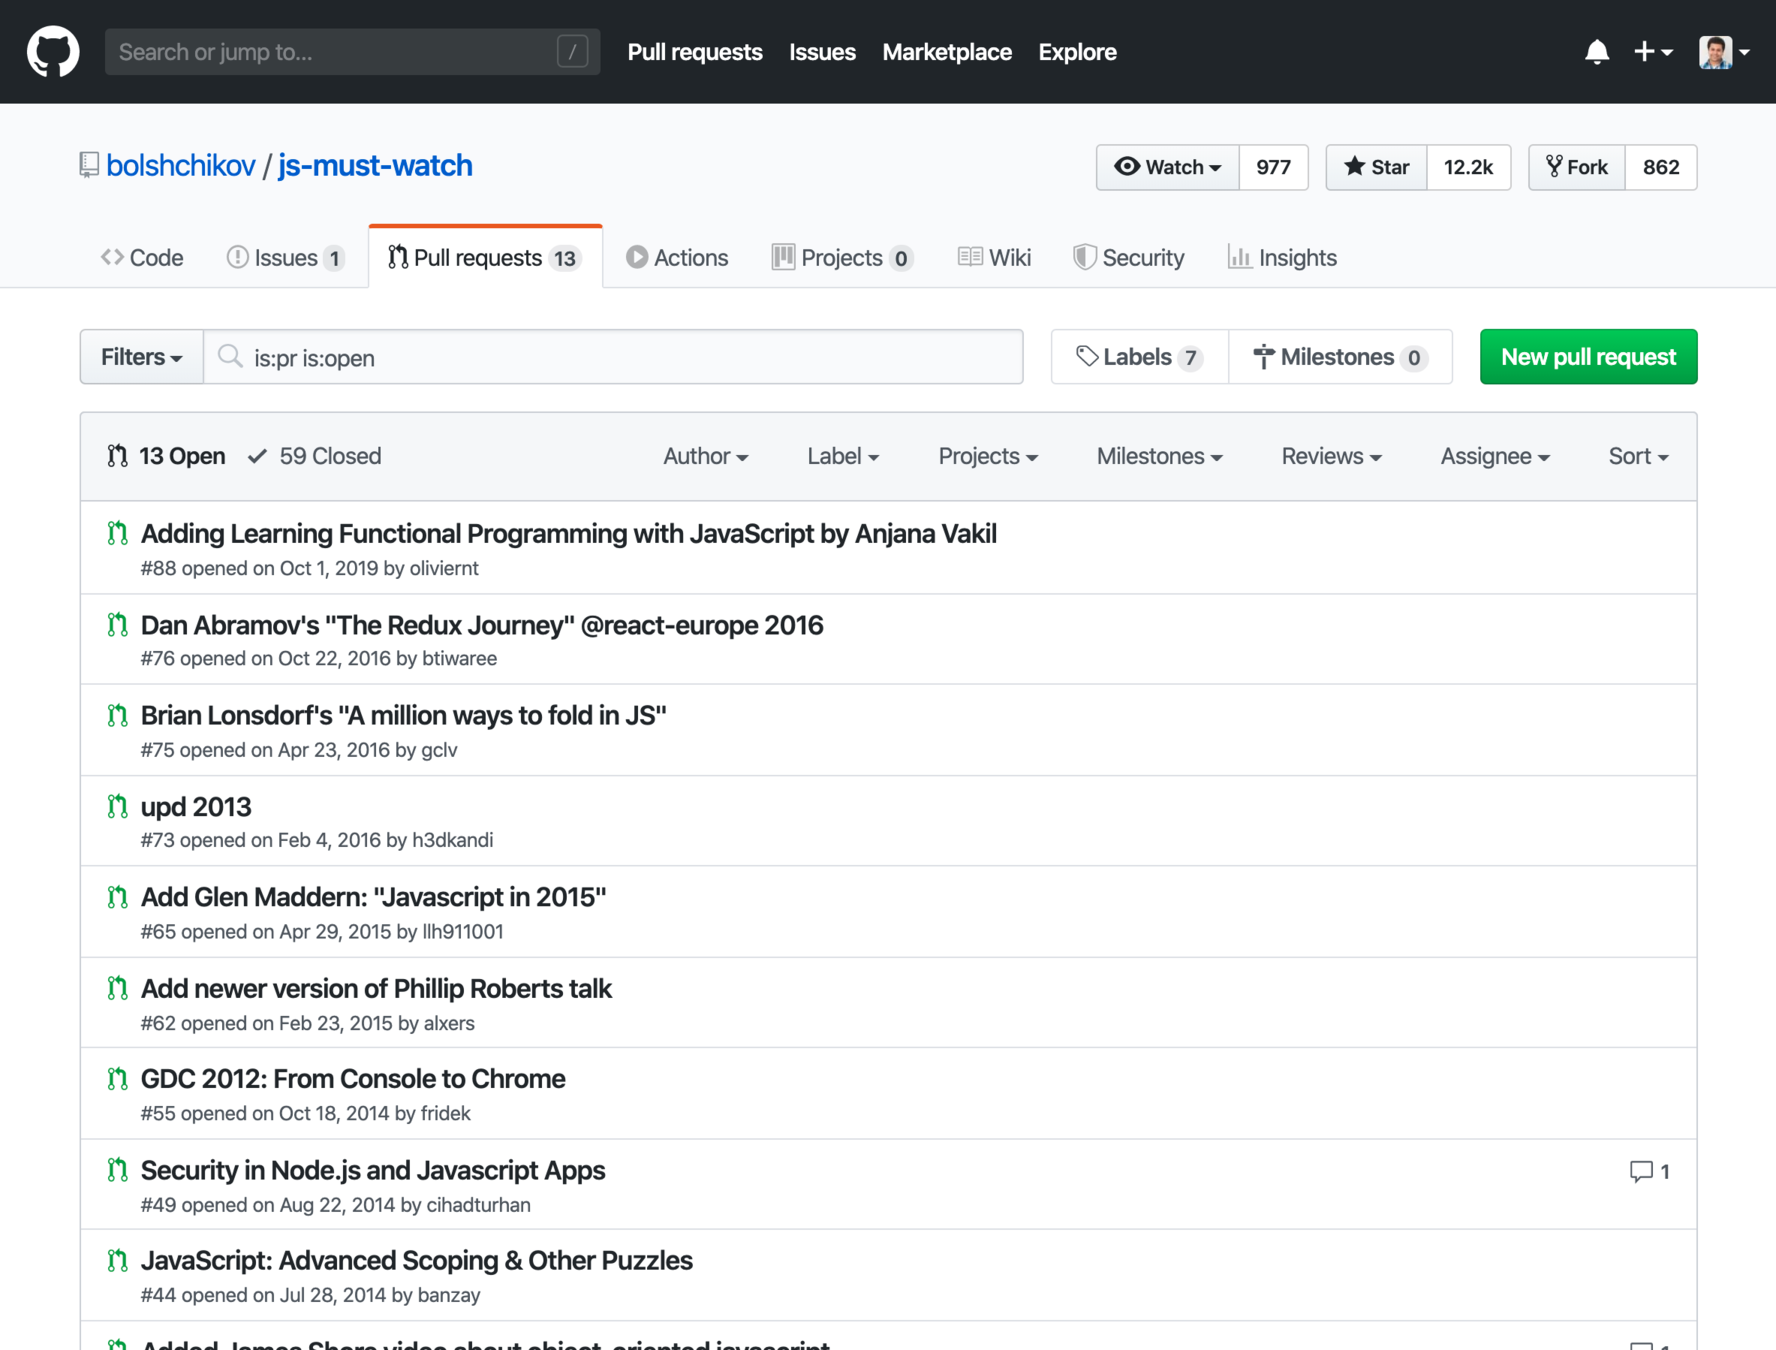Open the Security tab
The height and width of the screenshot is (1350, 1776).
[1128, 258]
